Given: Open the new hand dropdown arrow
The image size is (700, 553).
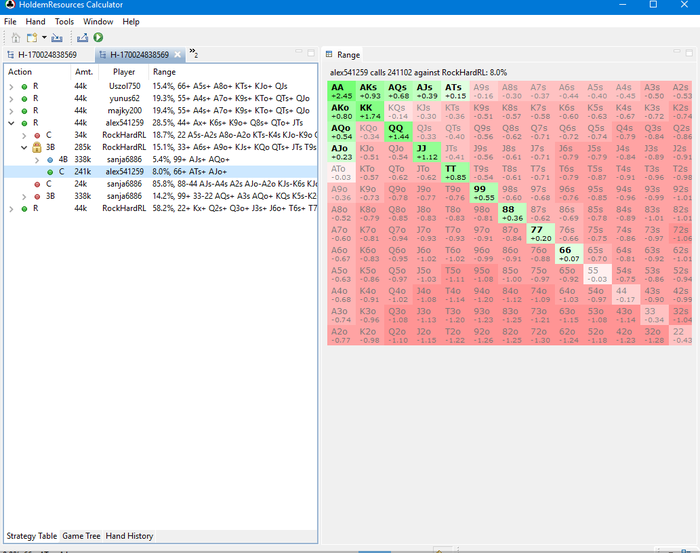Looking at the screenshot, I should 44,37.
